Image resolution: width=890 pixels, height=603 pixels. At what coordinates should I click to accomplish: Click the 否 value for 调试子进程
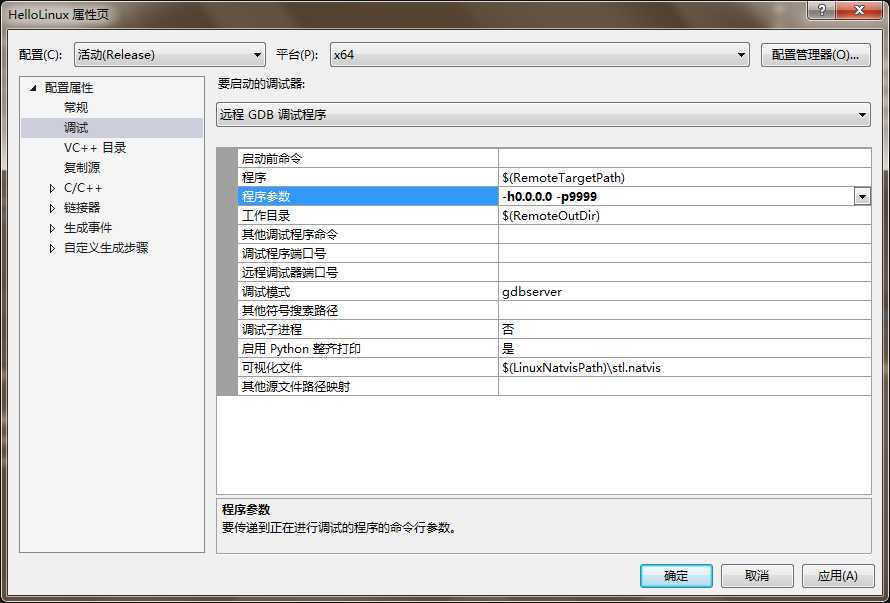tap(684, 330)
